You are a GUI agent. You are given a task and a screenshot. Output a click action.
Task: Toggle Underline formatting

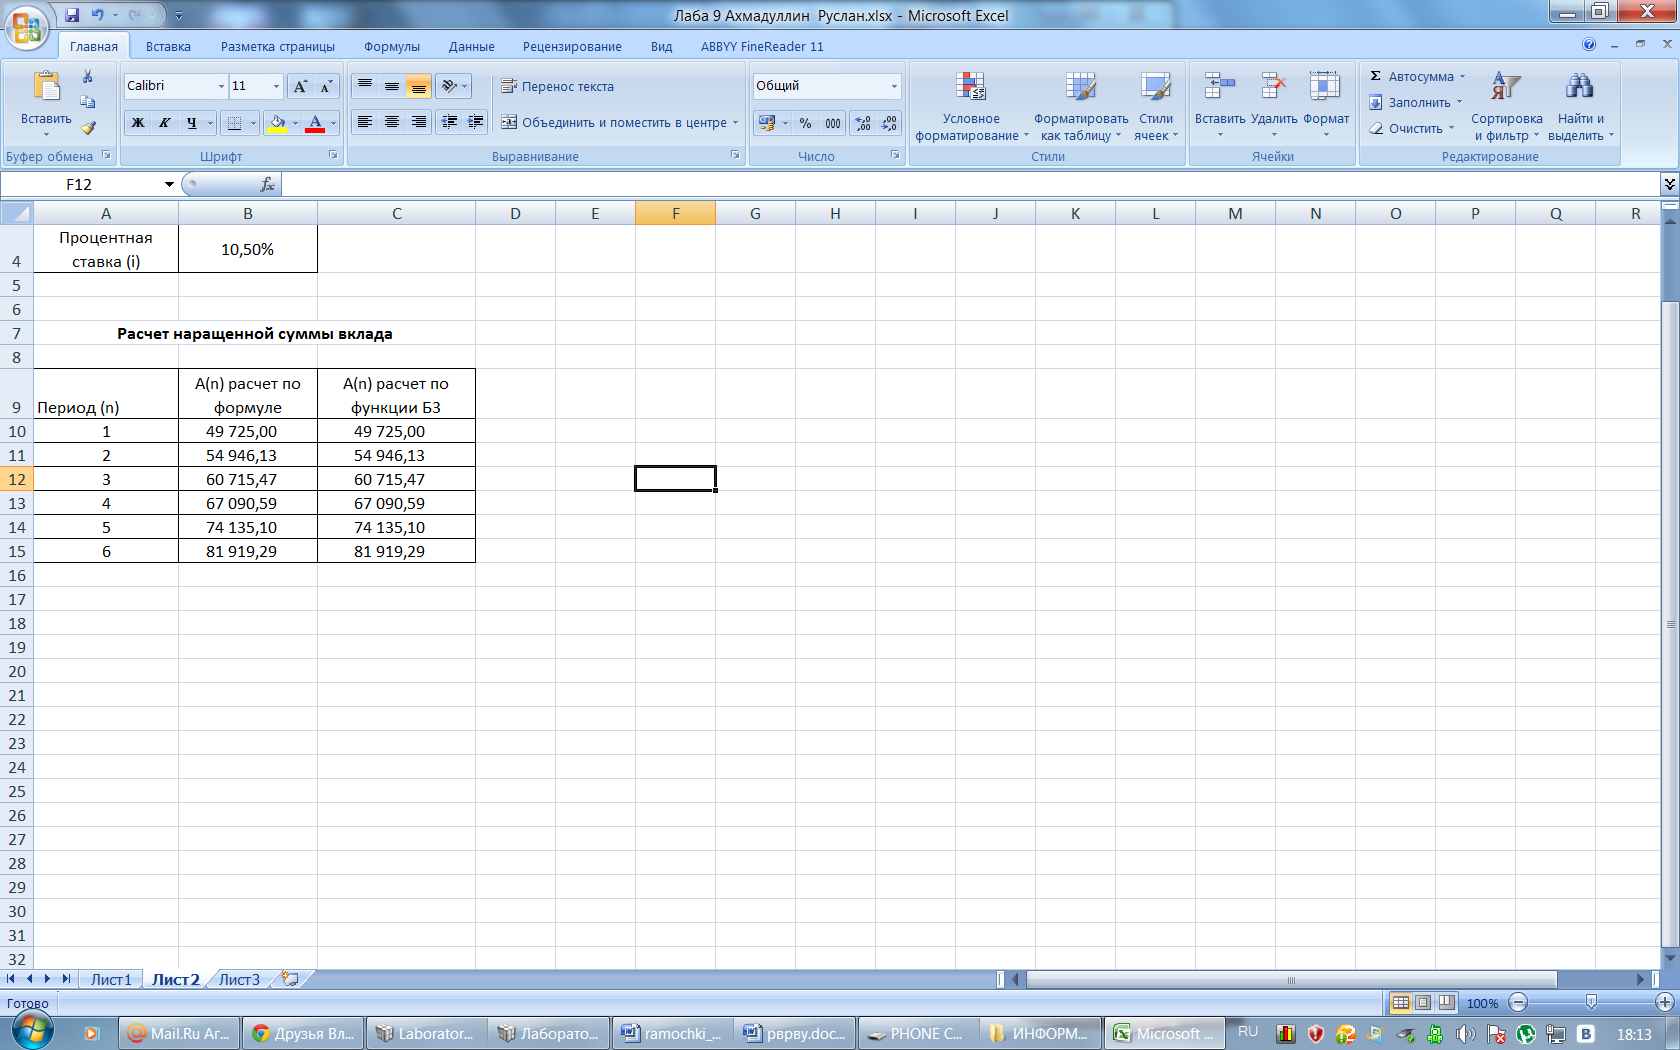point(191,123)
